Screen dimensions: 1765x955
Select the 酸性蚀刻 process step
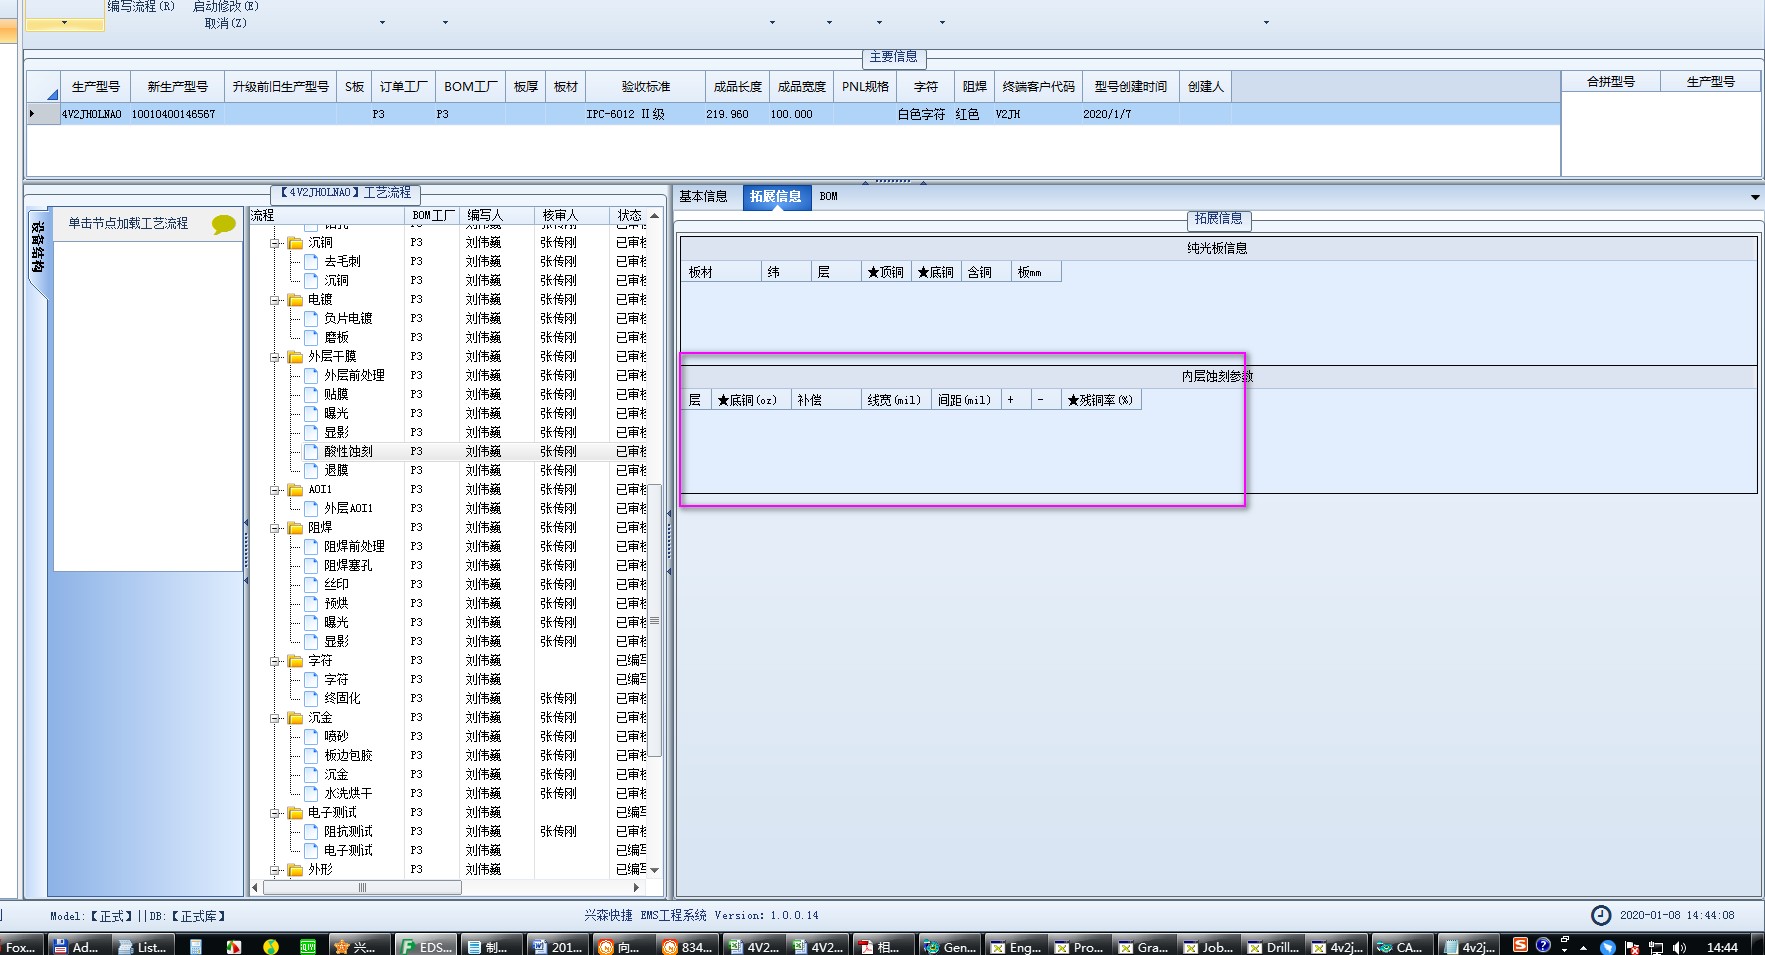pyautogui.click(x=348, y=451)
